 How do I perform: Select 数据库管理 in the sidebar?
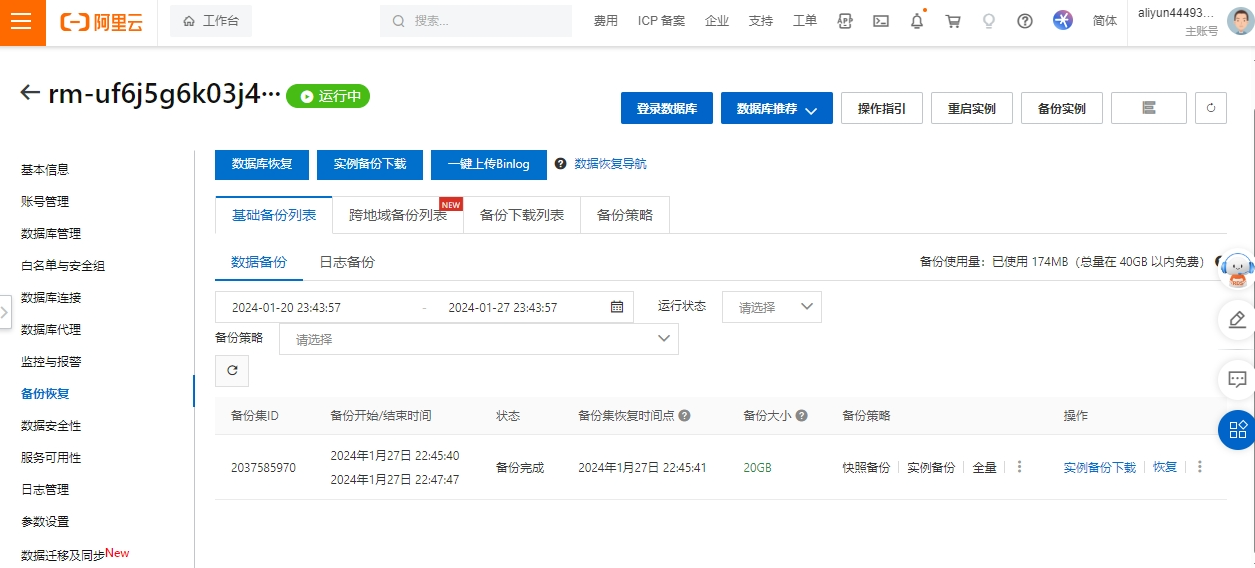click(x=51, y=234)
